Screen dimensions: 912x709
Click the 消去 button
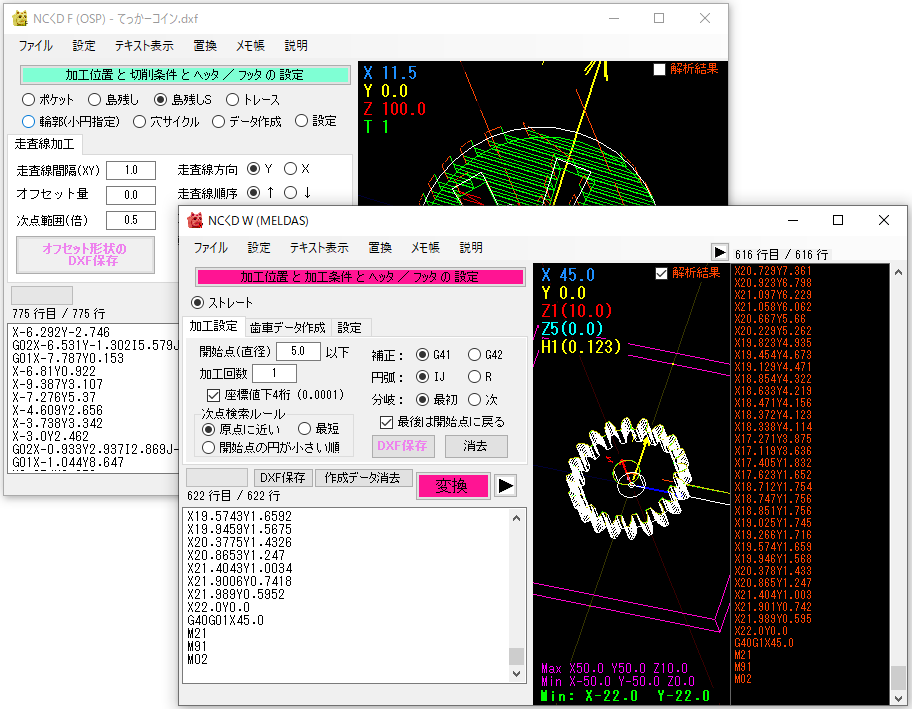[x=476, y=446]
